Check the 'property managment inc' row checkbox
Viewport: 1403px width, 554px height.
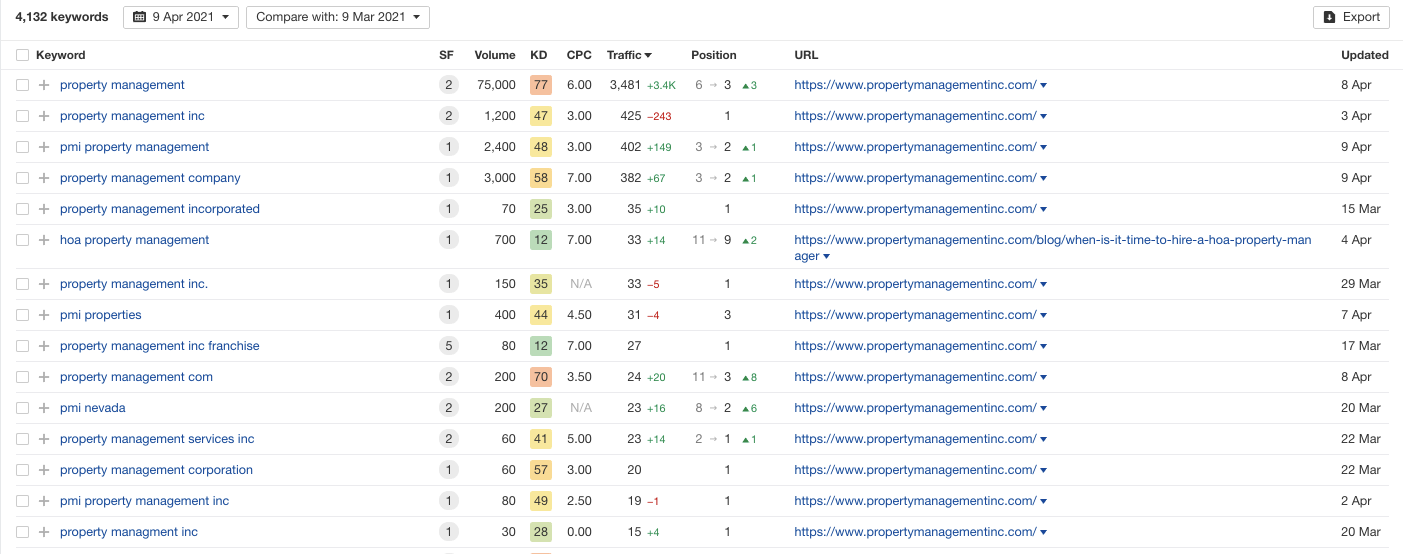(22, 532)
